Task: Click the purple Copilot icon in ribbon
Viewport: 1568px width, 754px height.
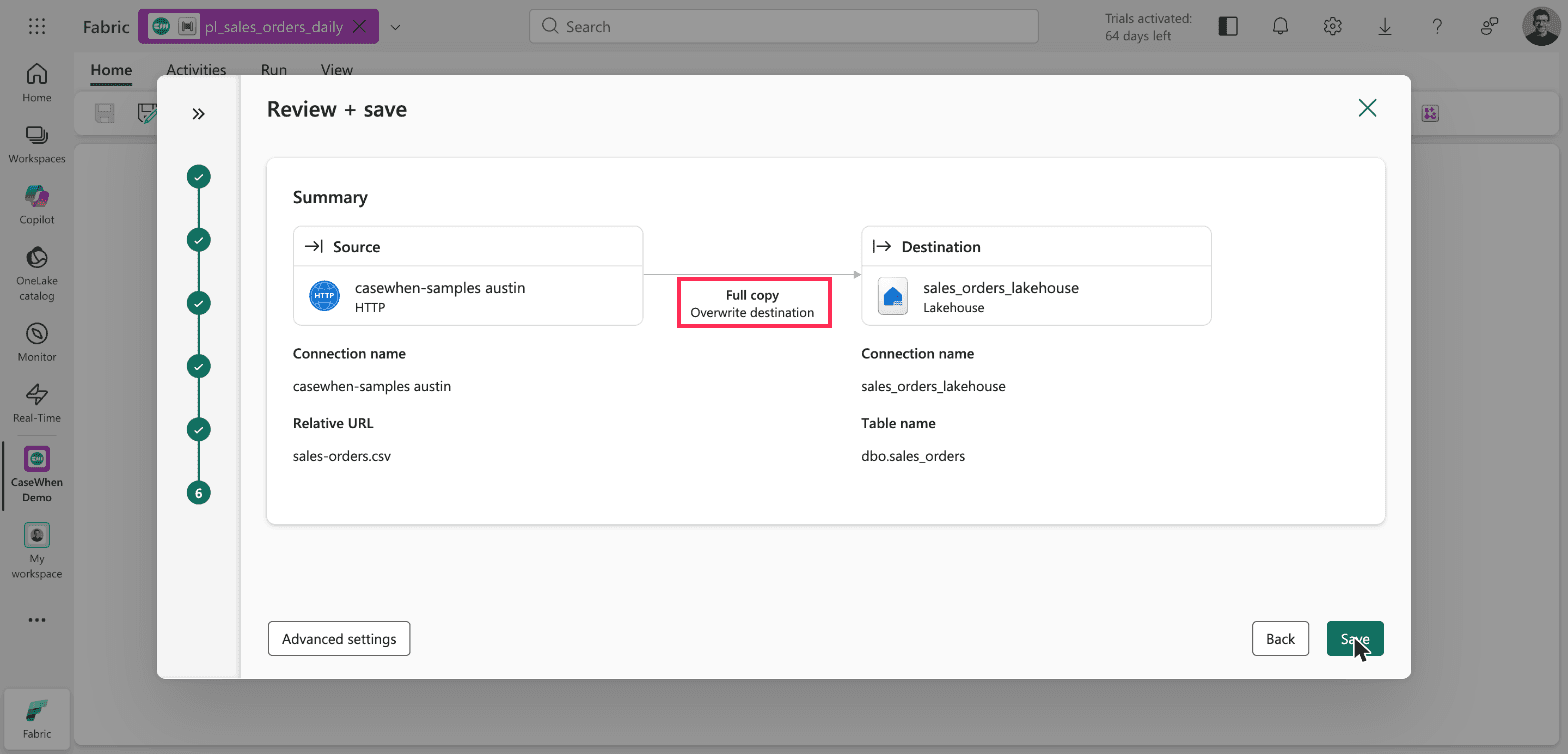Action: (x=1430, y=113)
